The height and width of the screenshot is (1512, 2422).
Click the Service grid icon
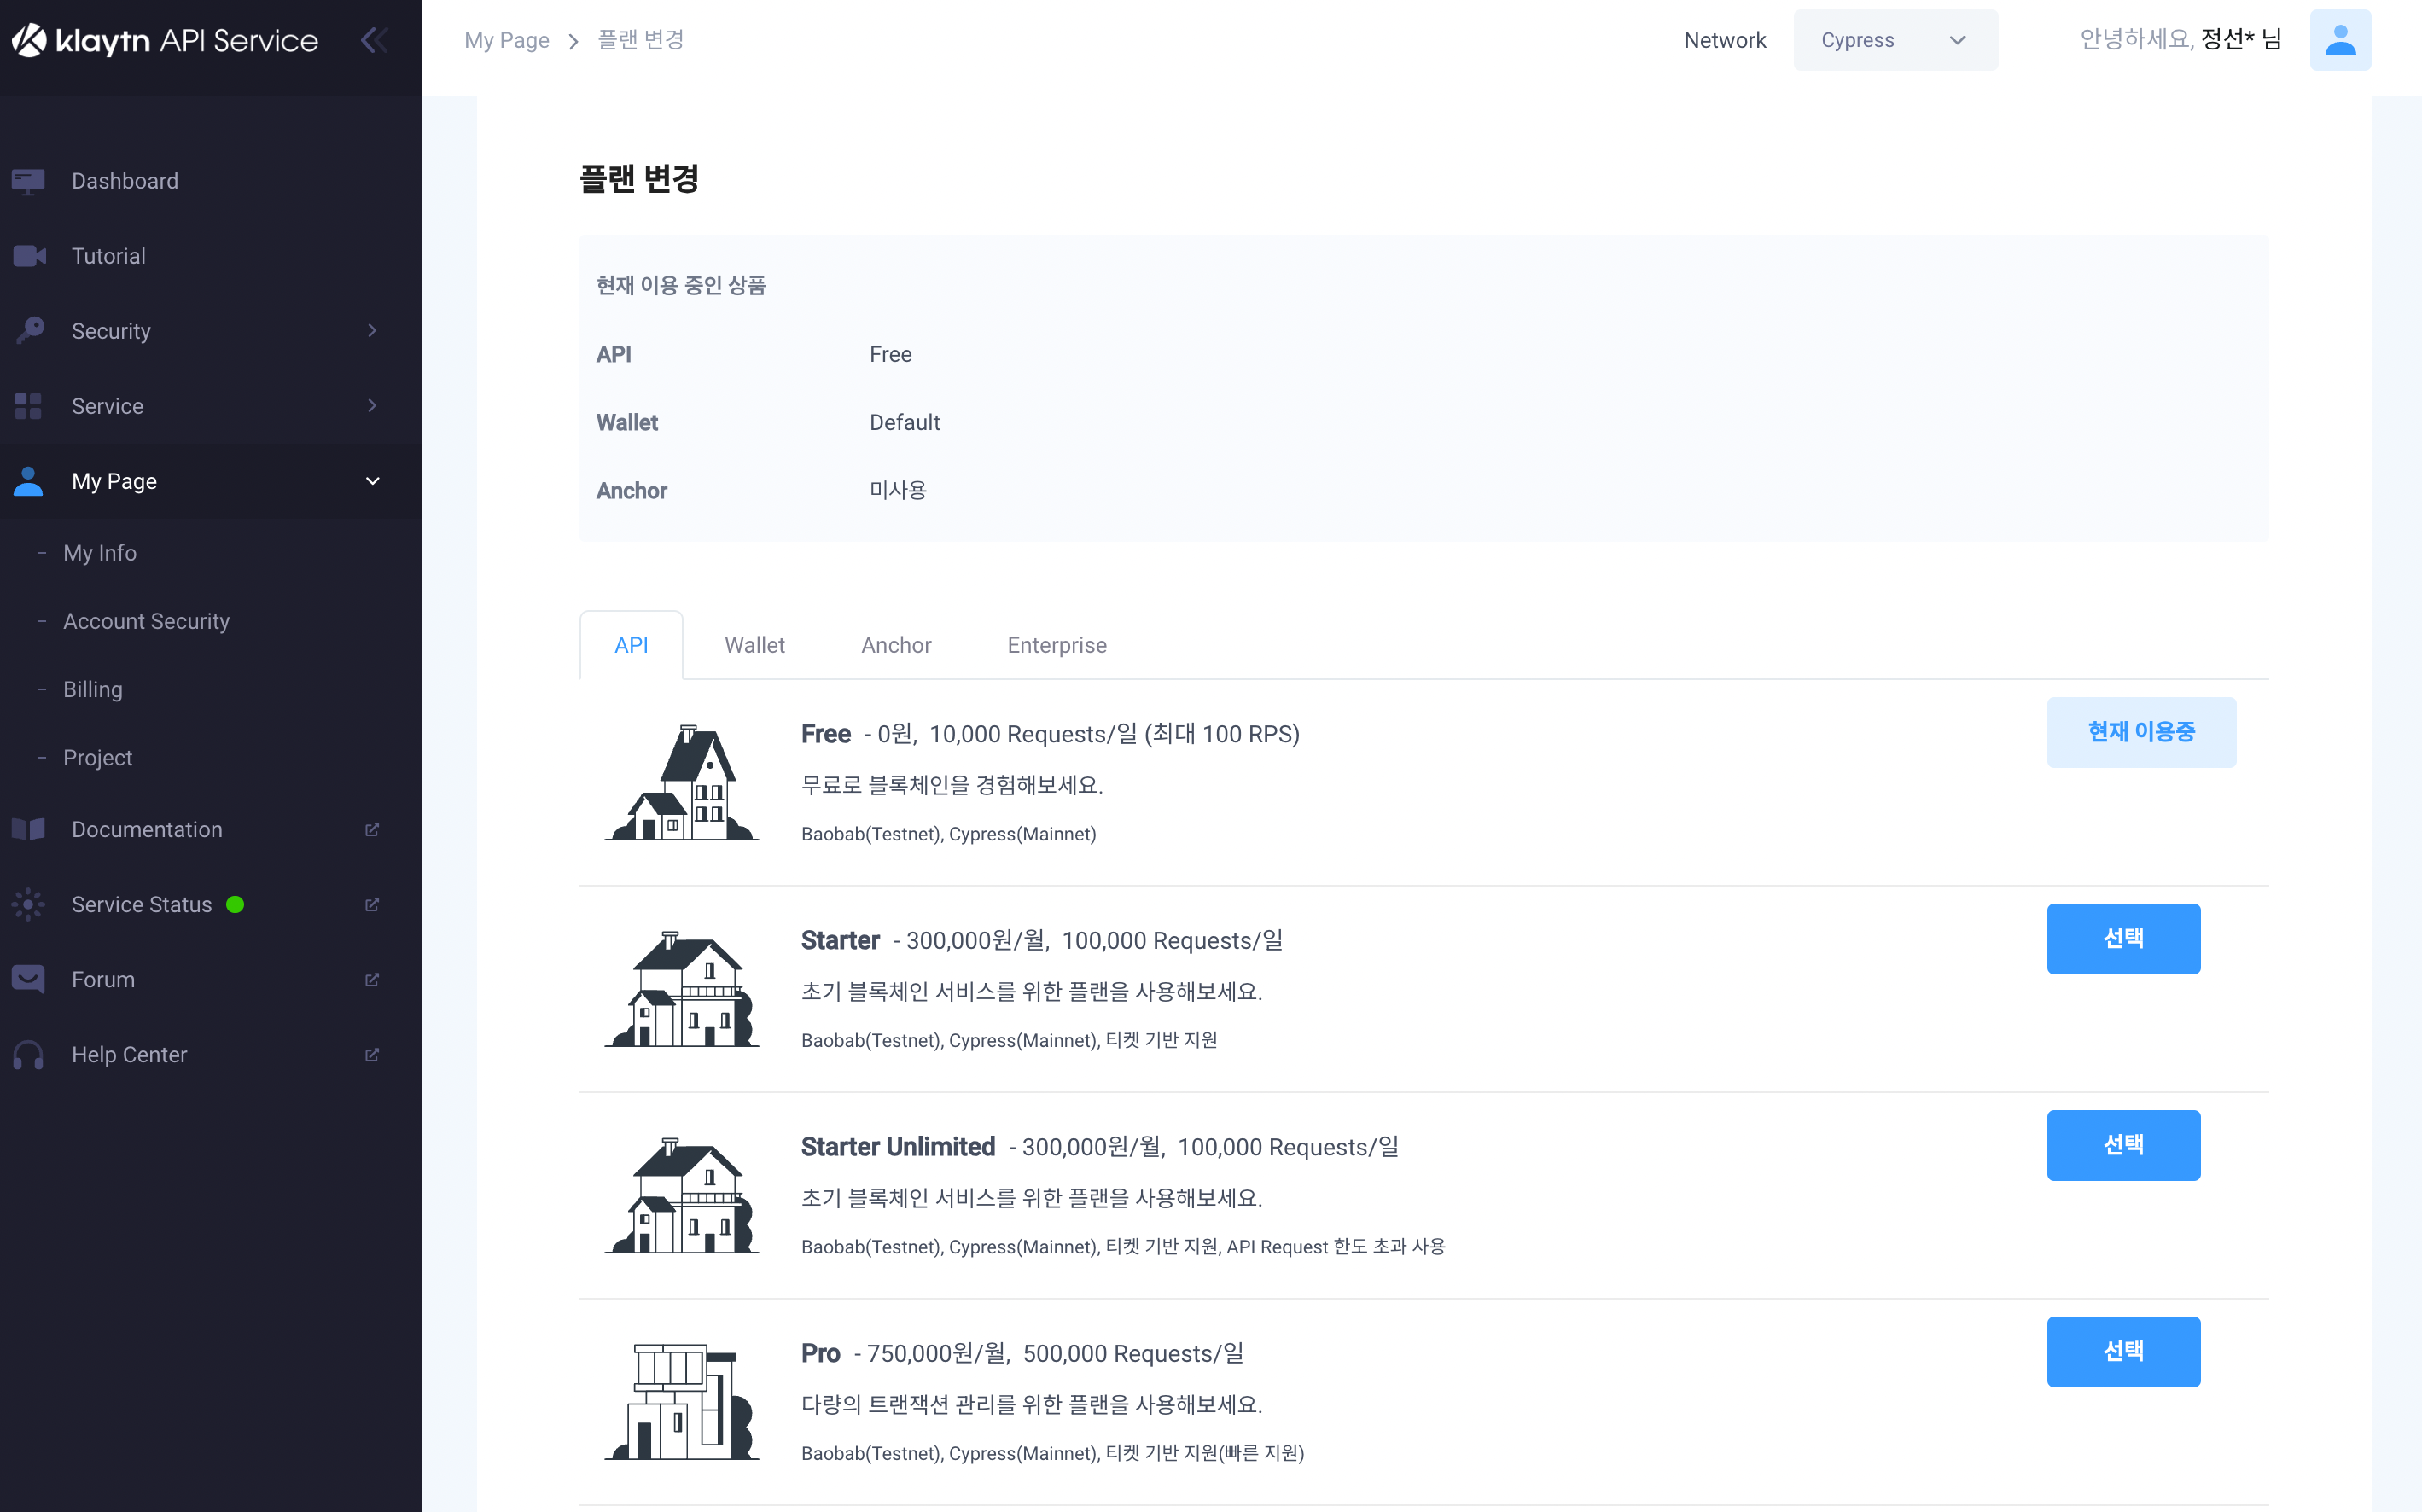[28, 406]
